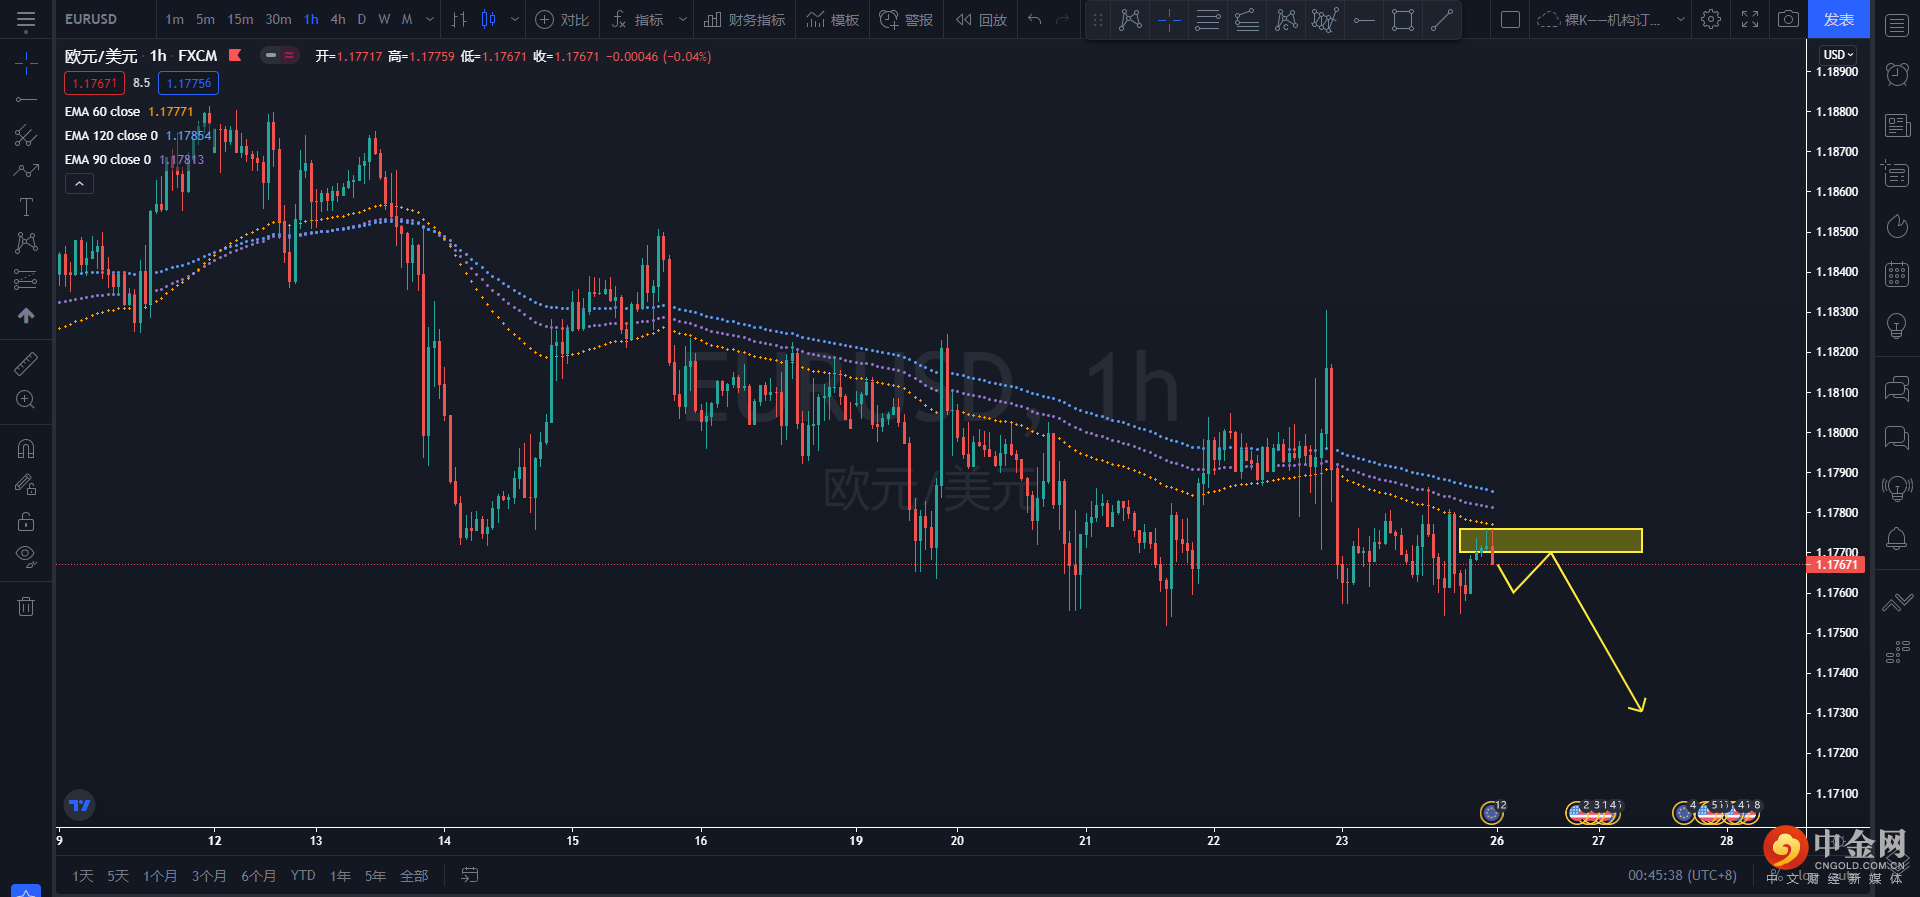Select the yellow rectangle on the chart

click(x=1550, y=540)
